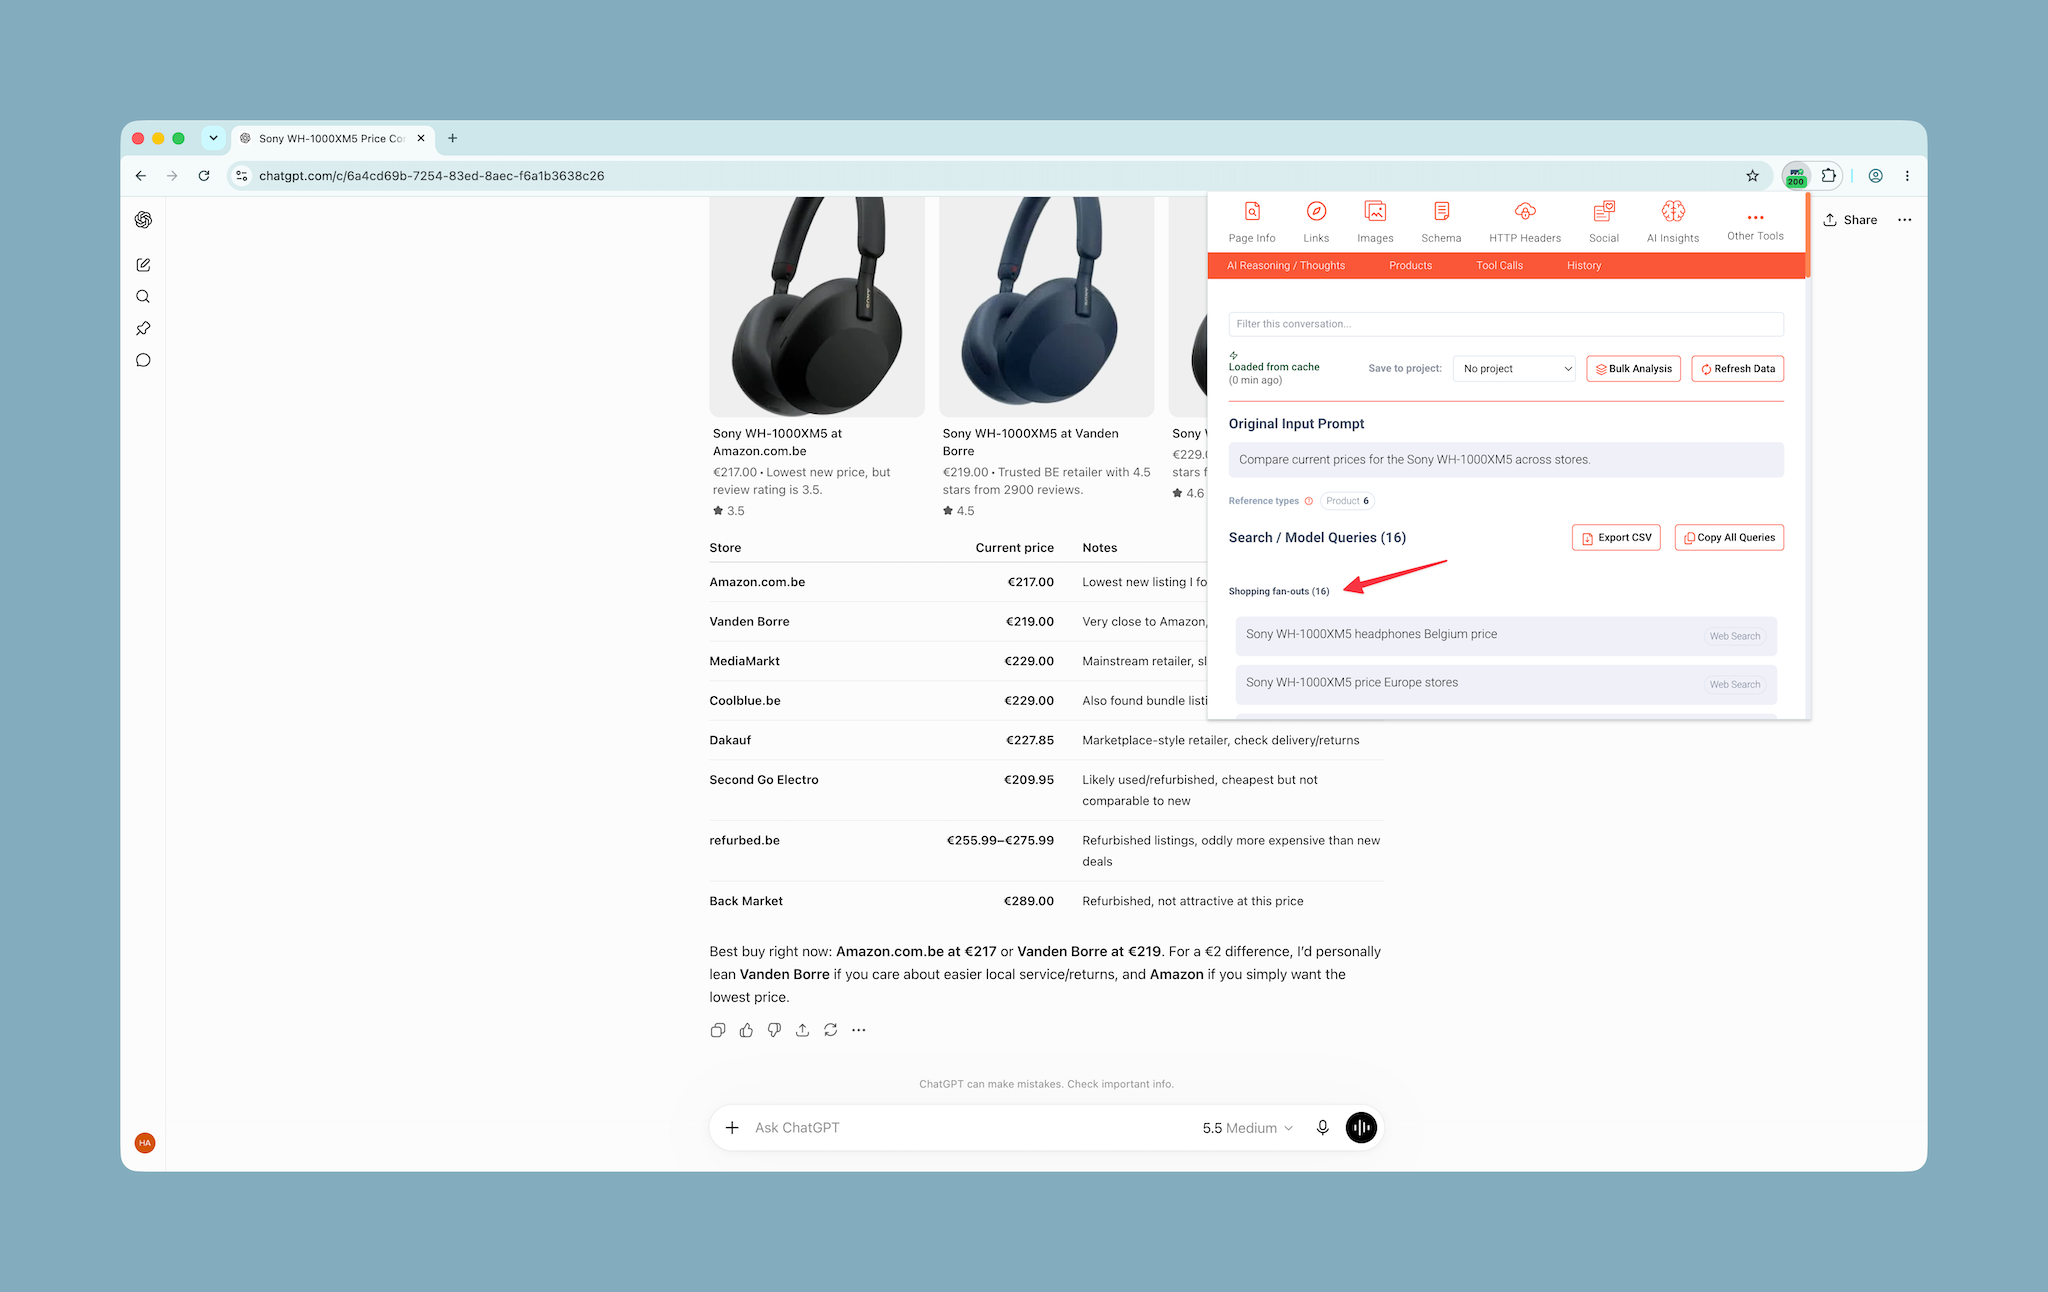Viewport: 2048px width, 1292px height.
Task: Switch to the Products tab
Action: (x=1410, y=266)
